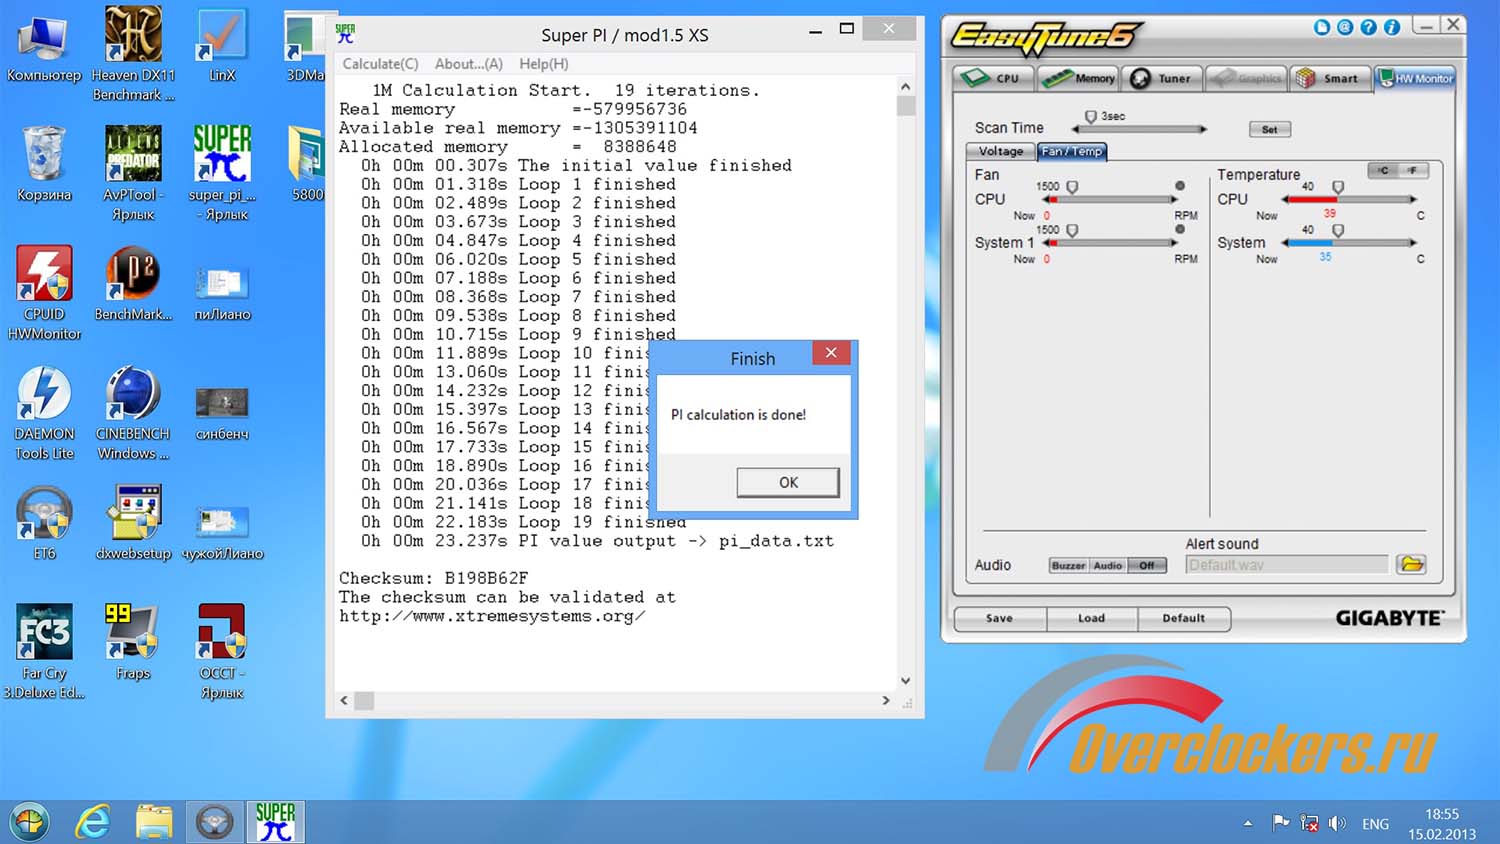Viewport: 1500px width, 844px height.
Task: Launch CINEBENCH Windows shortcut
Action: click(x=133, y=413)
